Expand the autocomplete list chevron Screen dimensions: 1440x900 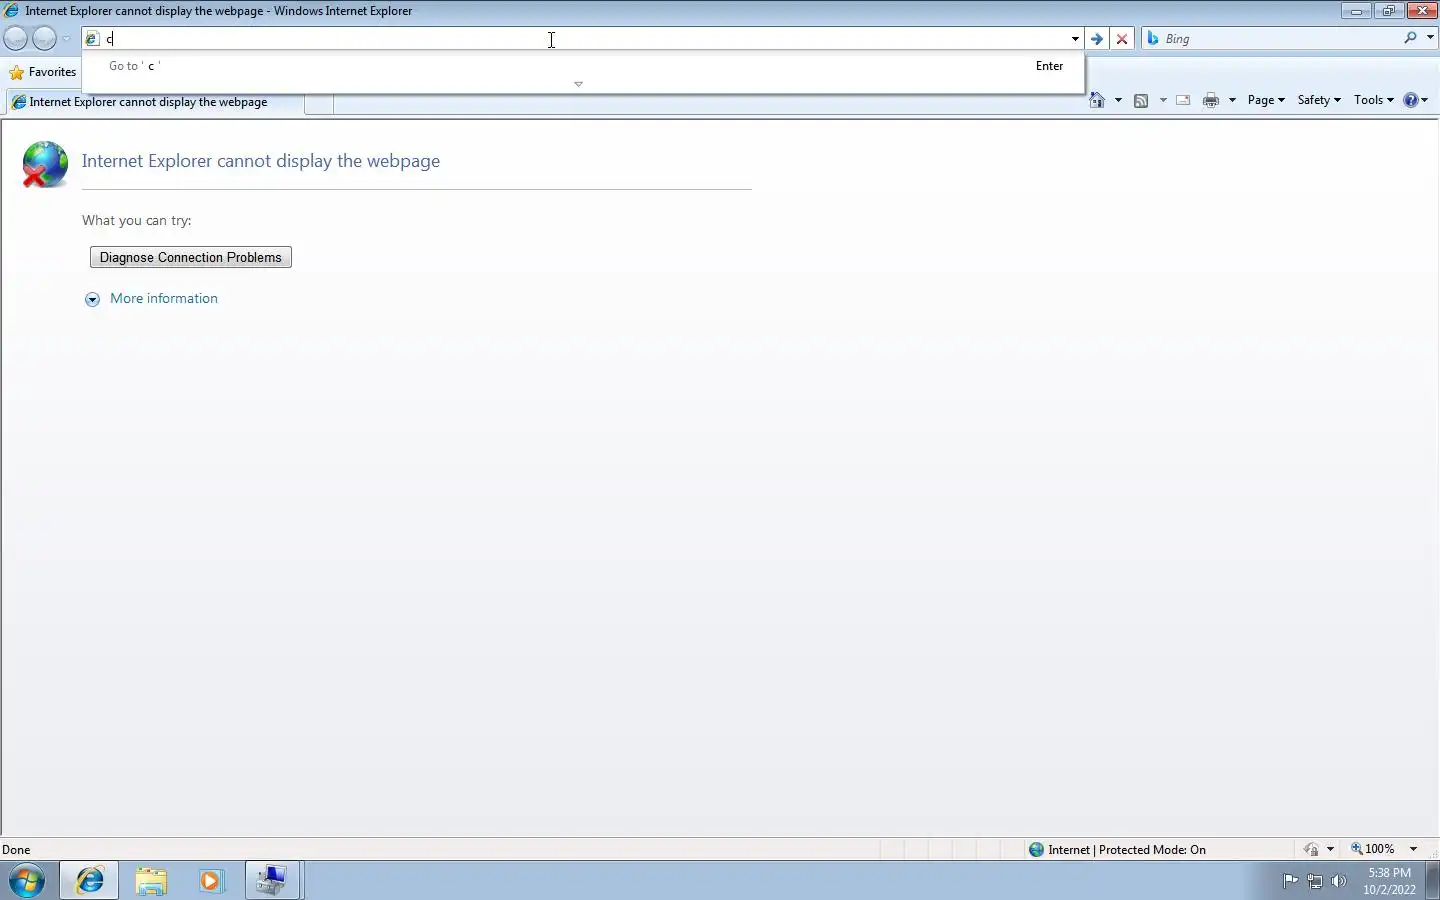coord(578,84)
